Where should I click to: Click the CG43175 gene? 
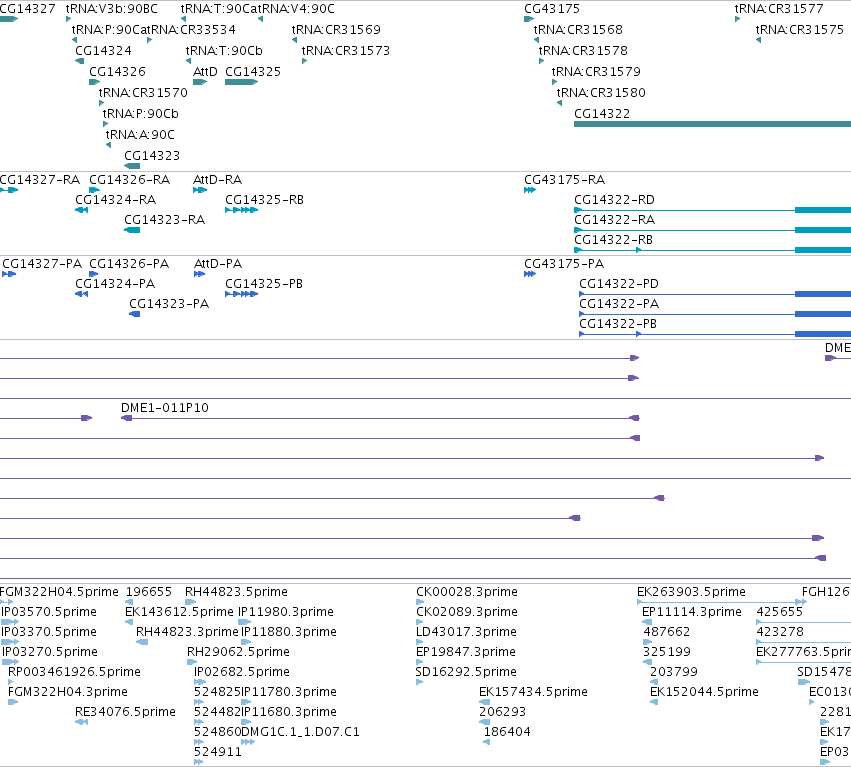coord(529,20)
